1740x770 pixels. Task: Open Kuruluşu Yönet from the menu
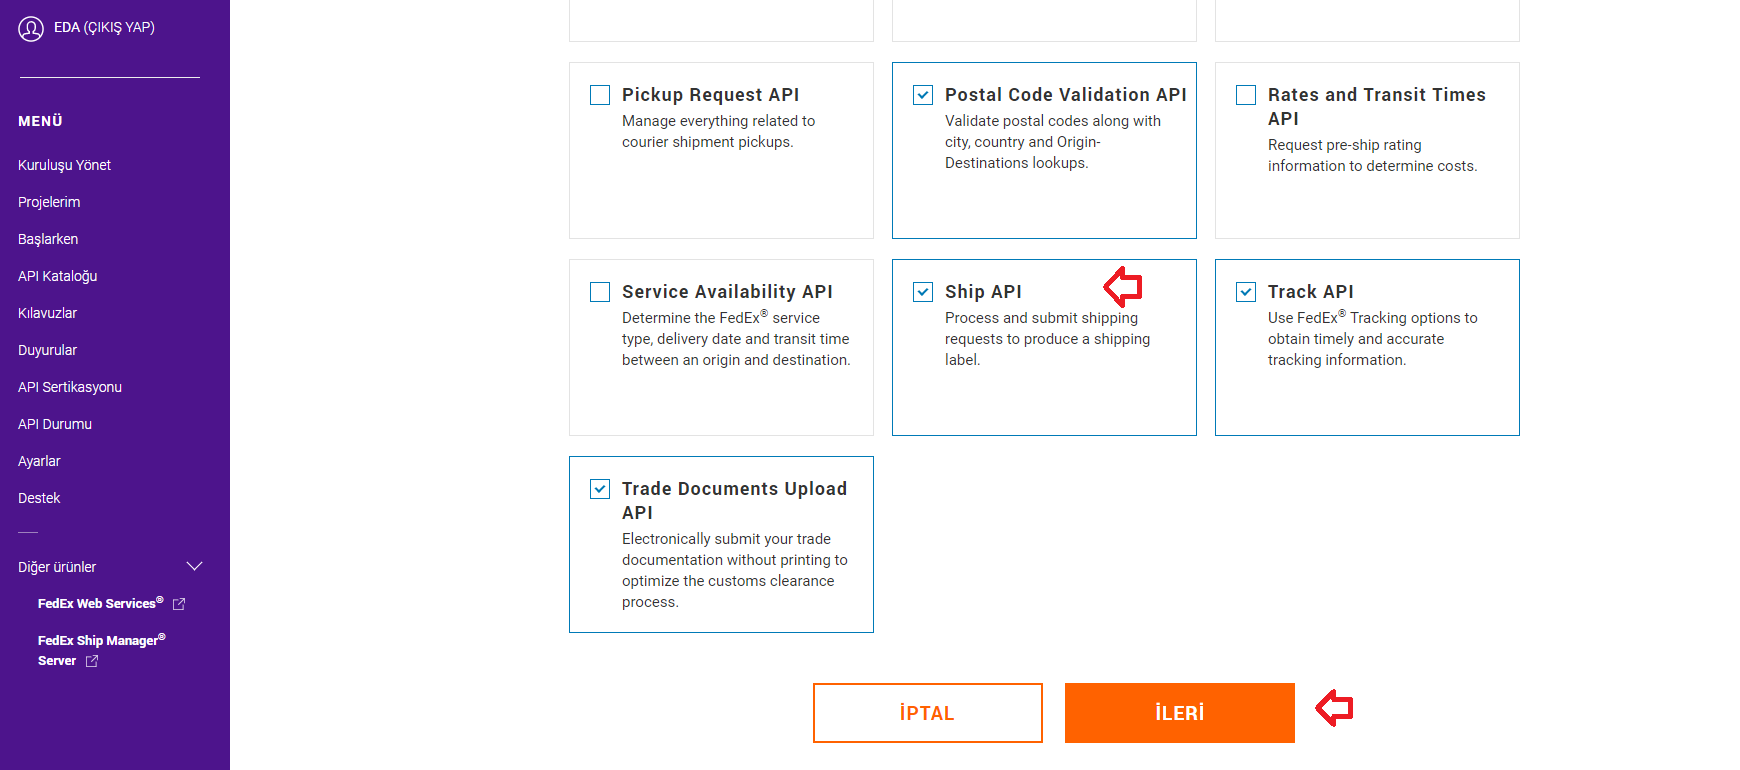pyautogui.click(x=64, y=165)
